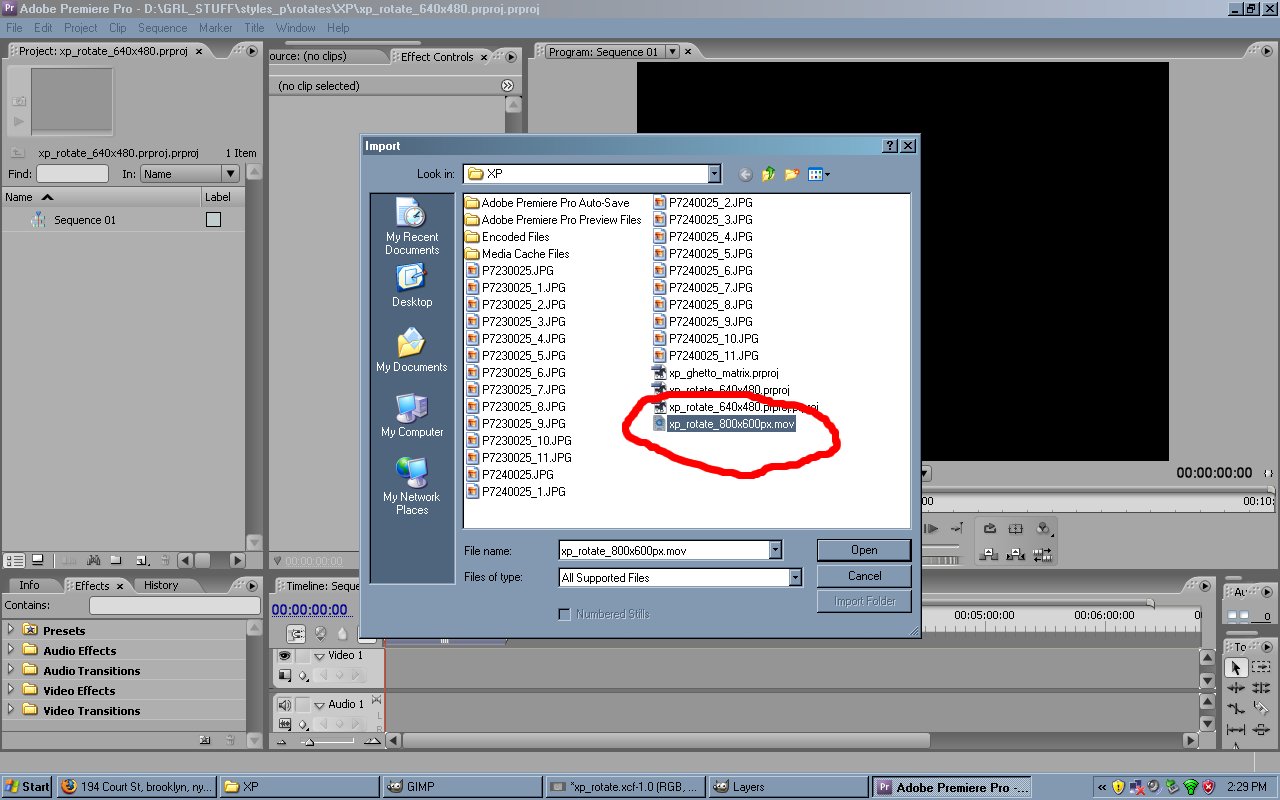This screenshot has height=800, width=1280.
Task: Toggle Safe Margins in Program monitor
Action: coord(1015,528)
